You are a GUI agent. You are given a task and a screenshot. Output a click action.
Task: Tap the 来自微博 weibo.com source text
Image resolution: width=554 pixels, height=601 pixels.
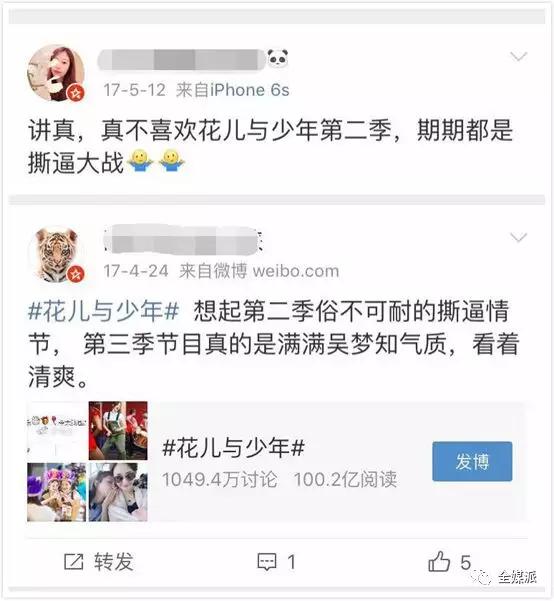[259, 271]
